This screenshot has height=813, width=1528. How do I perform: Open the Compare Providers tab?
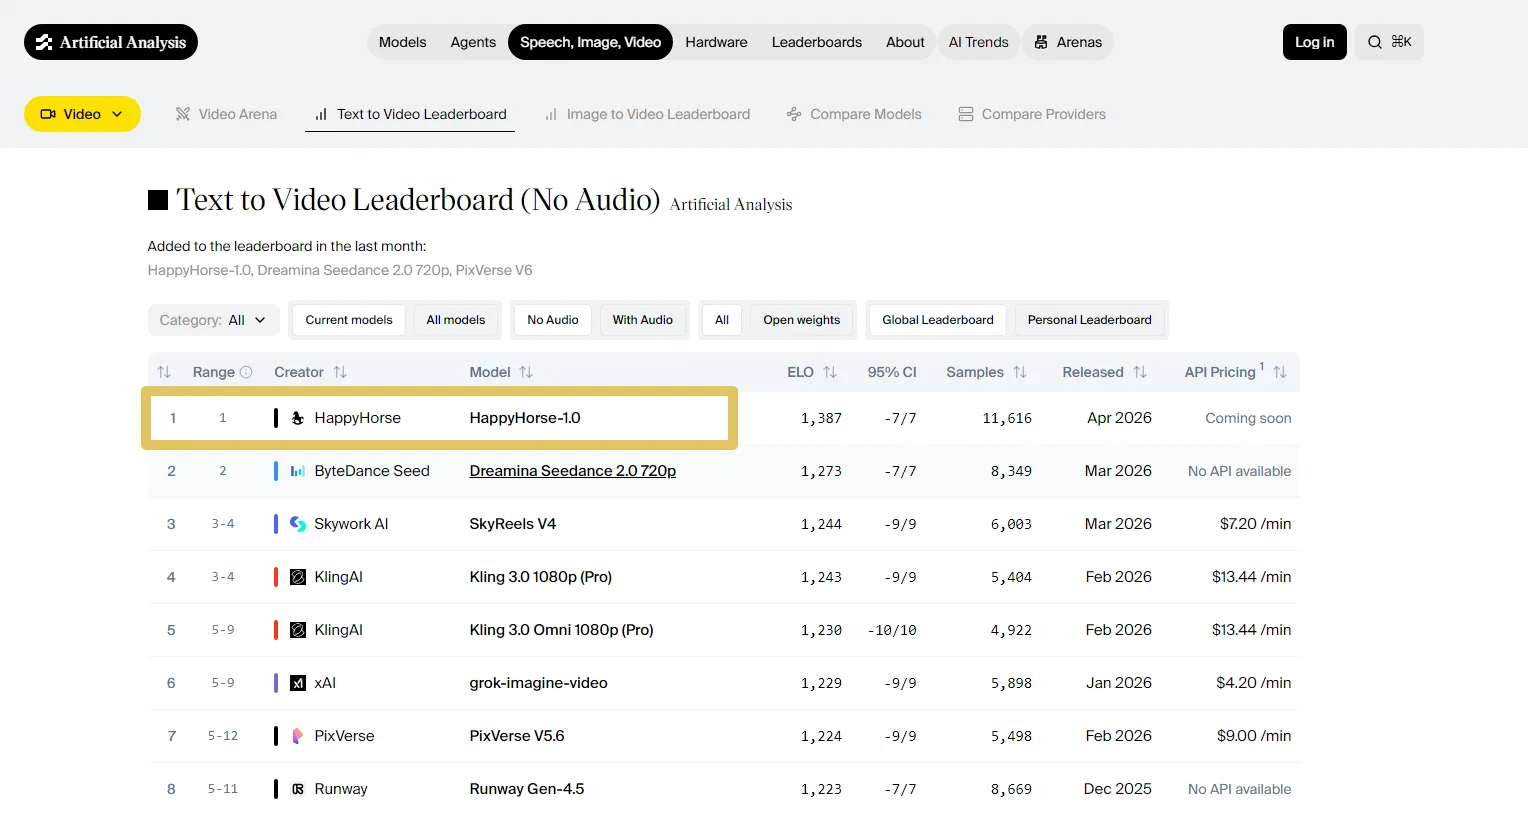tap(1032, 114)
